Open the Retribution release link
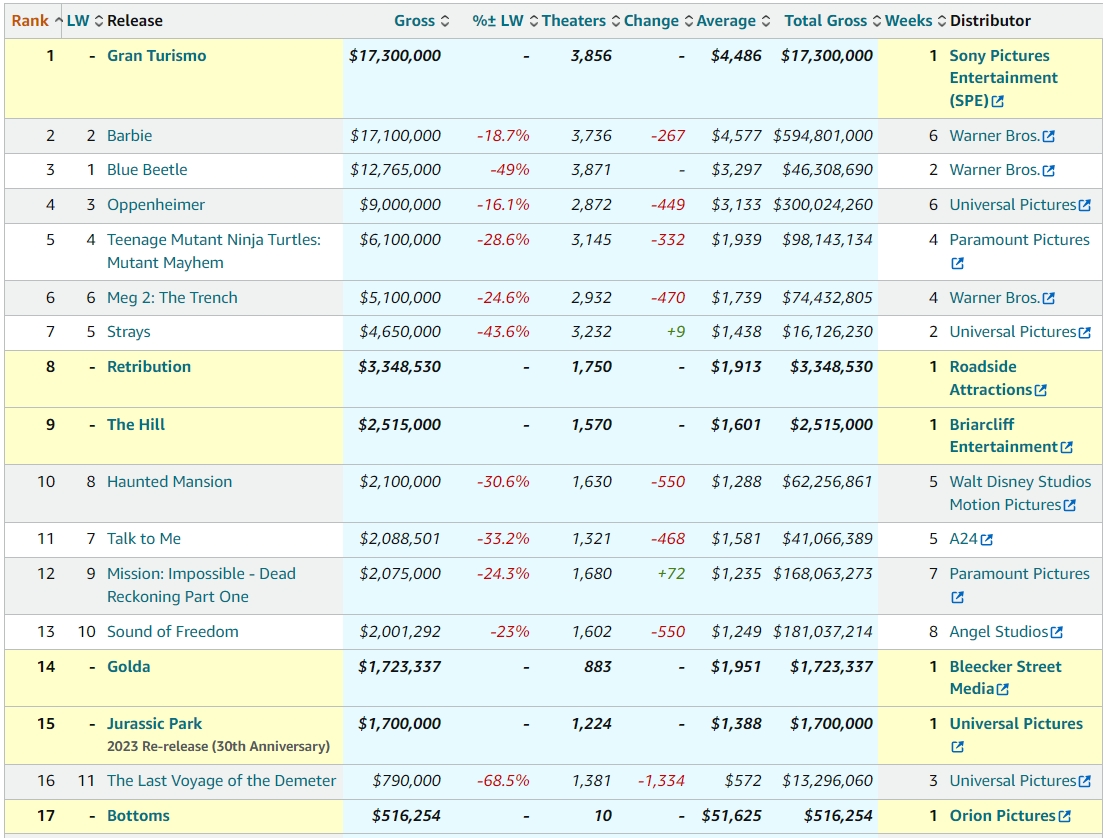1106x838 pixels. tap(149, 367)
